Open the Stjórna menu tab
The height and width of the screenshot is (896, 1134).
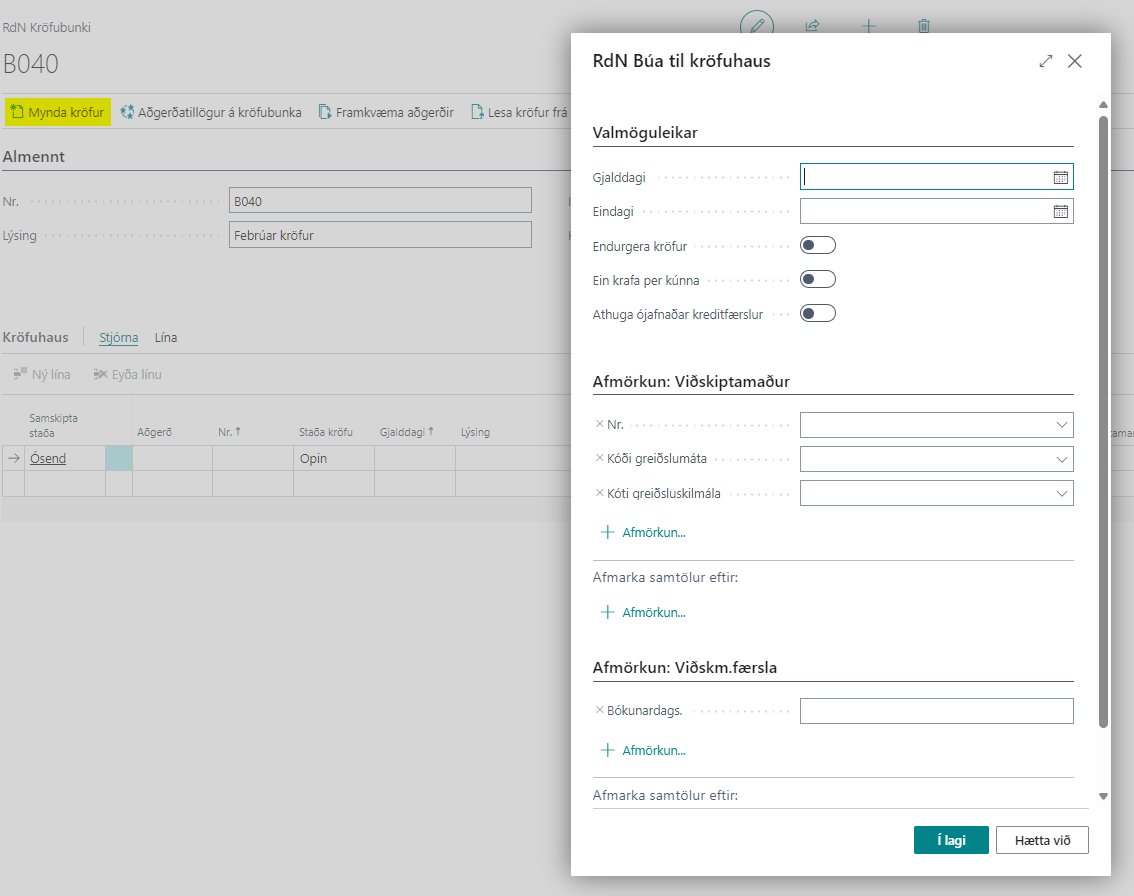[118, 338]
